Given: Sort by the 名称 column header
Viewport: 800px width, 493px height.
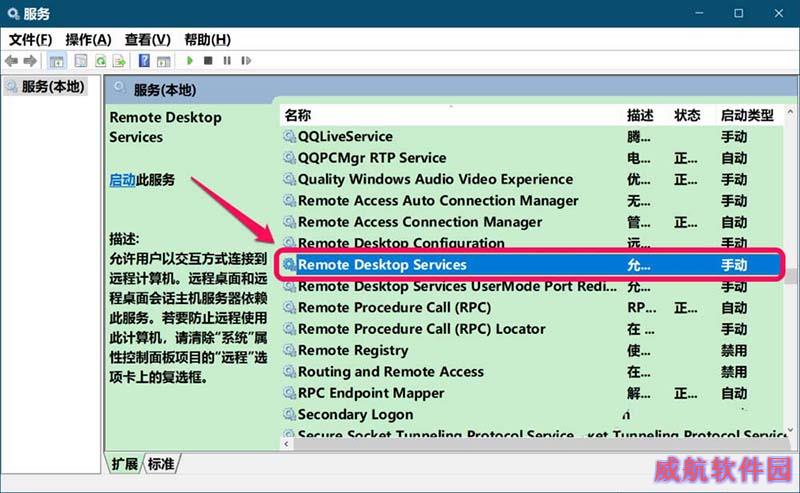Looking at the screenshot, I should click(x=298, y=115).
